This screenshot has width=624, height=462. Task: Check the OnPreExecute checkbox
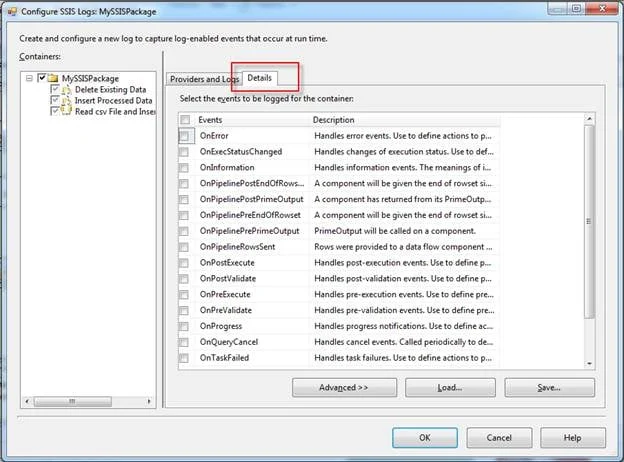point(184,295)
